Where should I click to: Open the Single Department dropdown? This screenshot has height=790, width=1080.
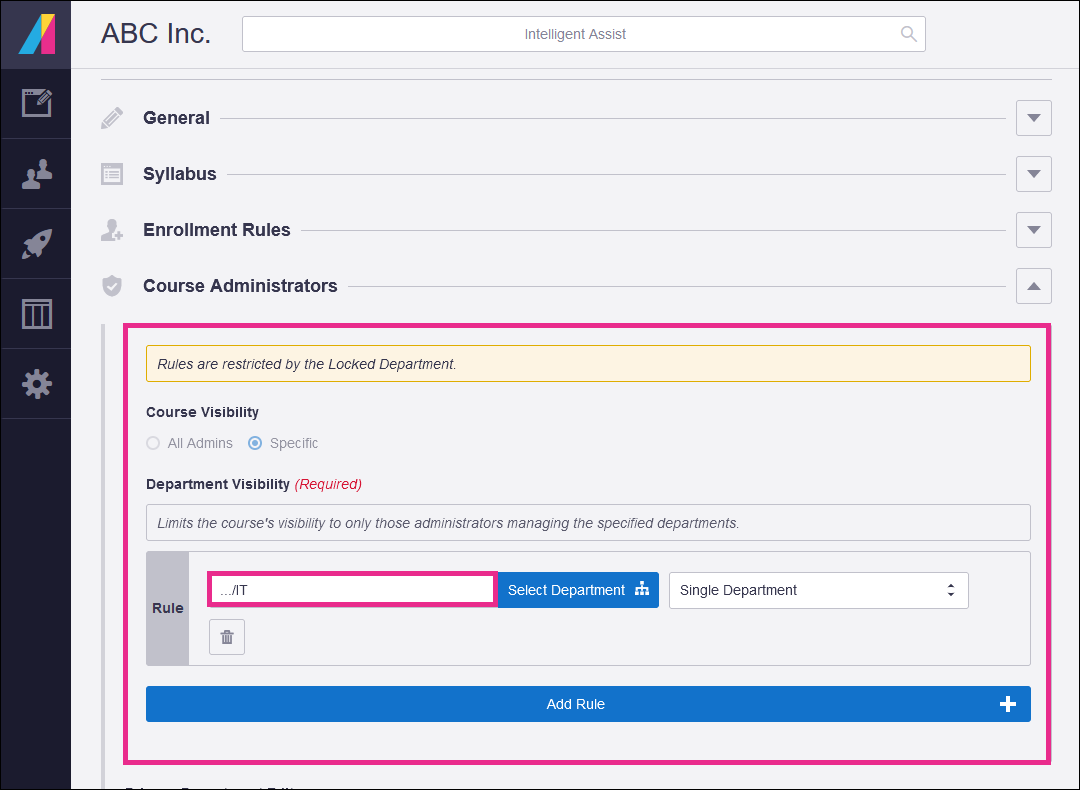point(818,590)
